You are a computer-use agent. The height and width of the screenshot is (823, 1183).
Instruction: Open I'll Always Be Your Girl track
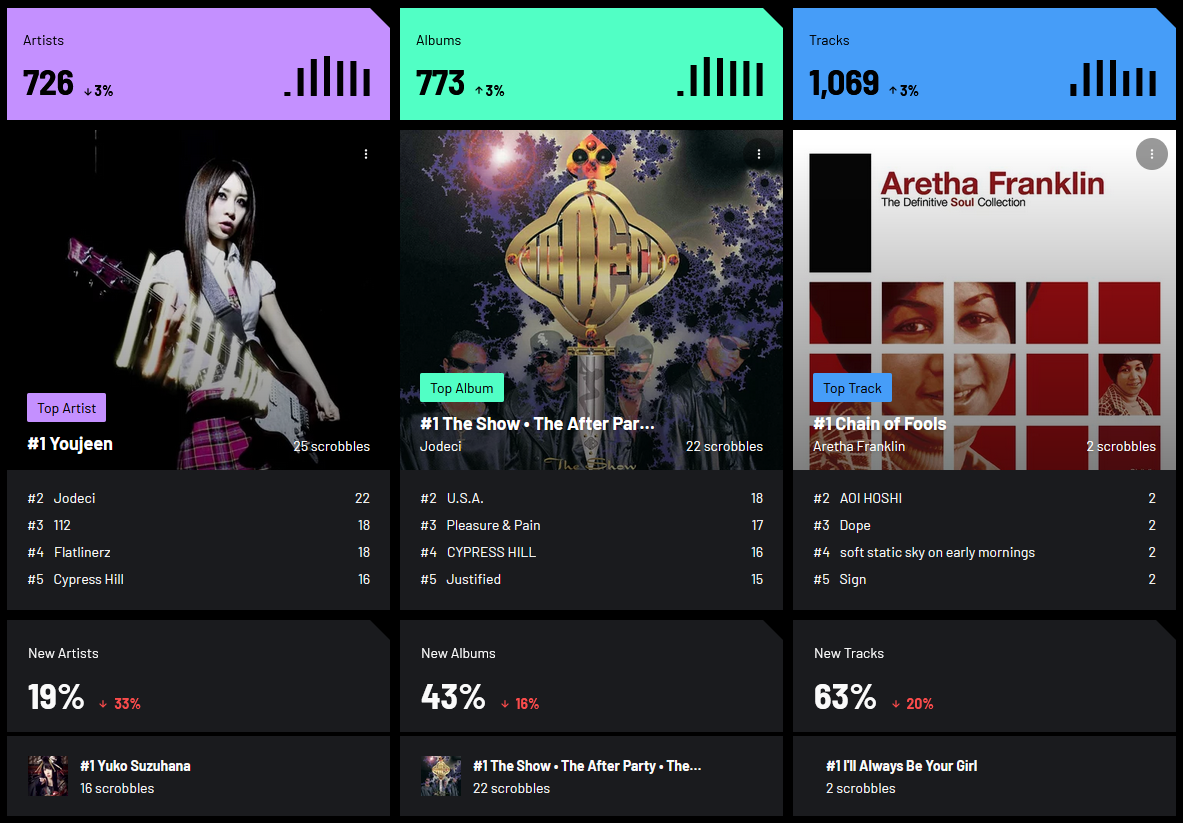[x=902, y=766]
